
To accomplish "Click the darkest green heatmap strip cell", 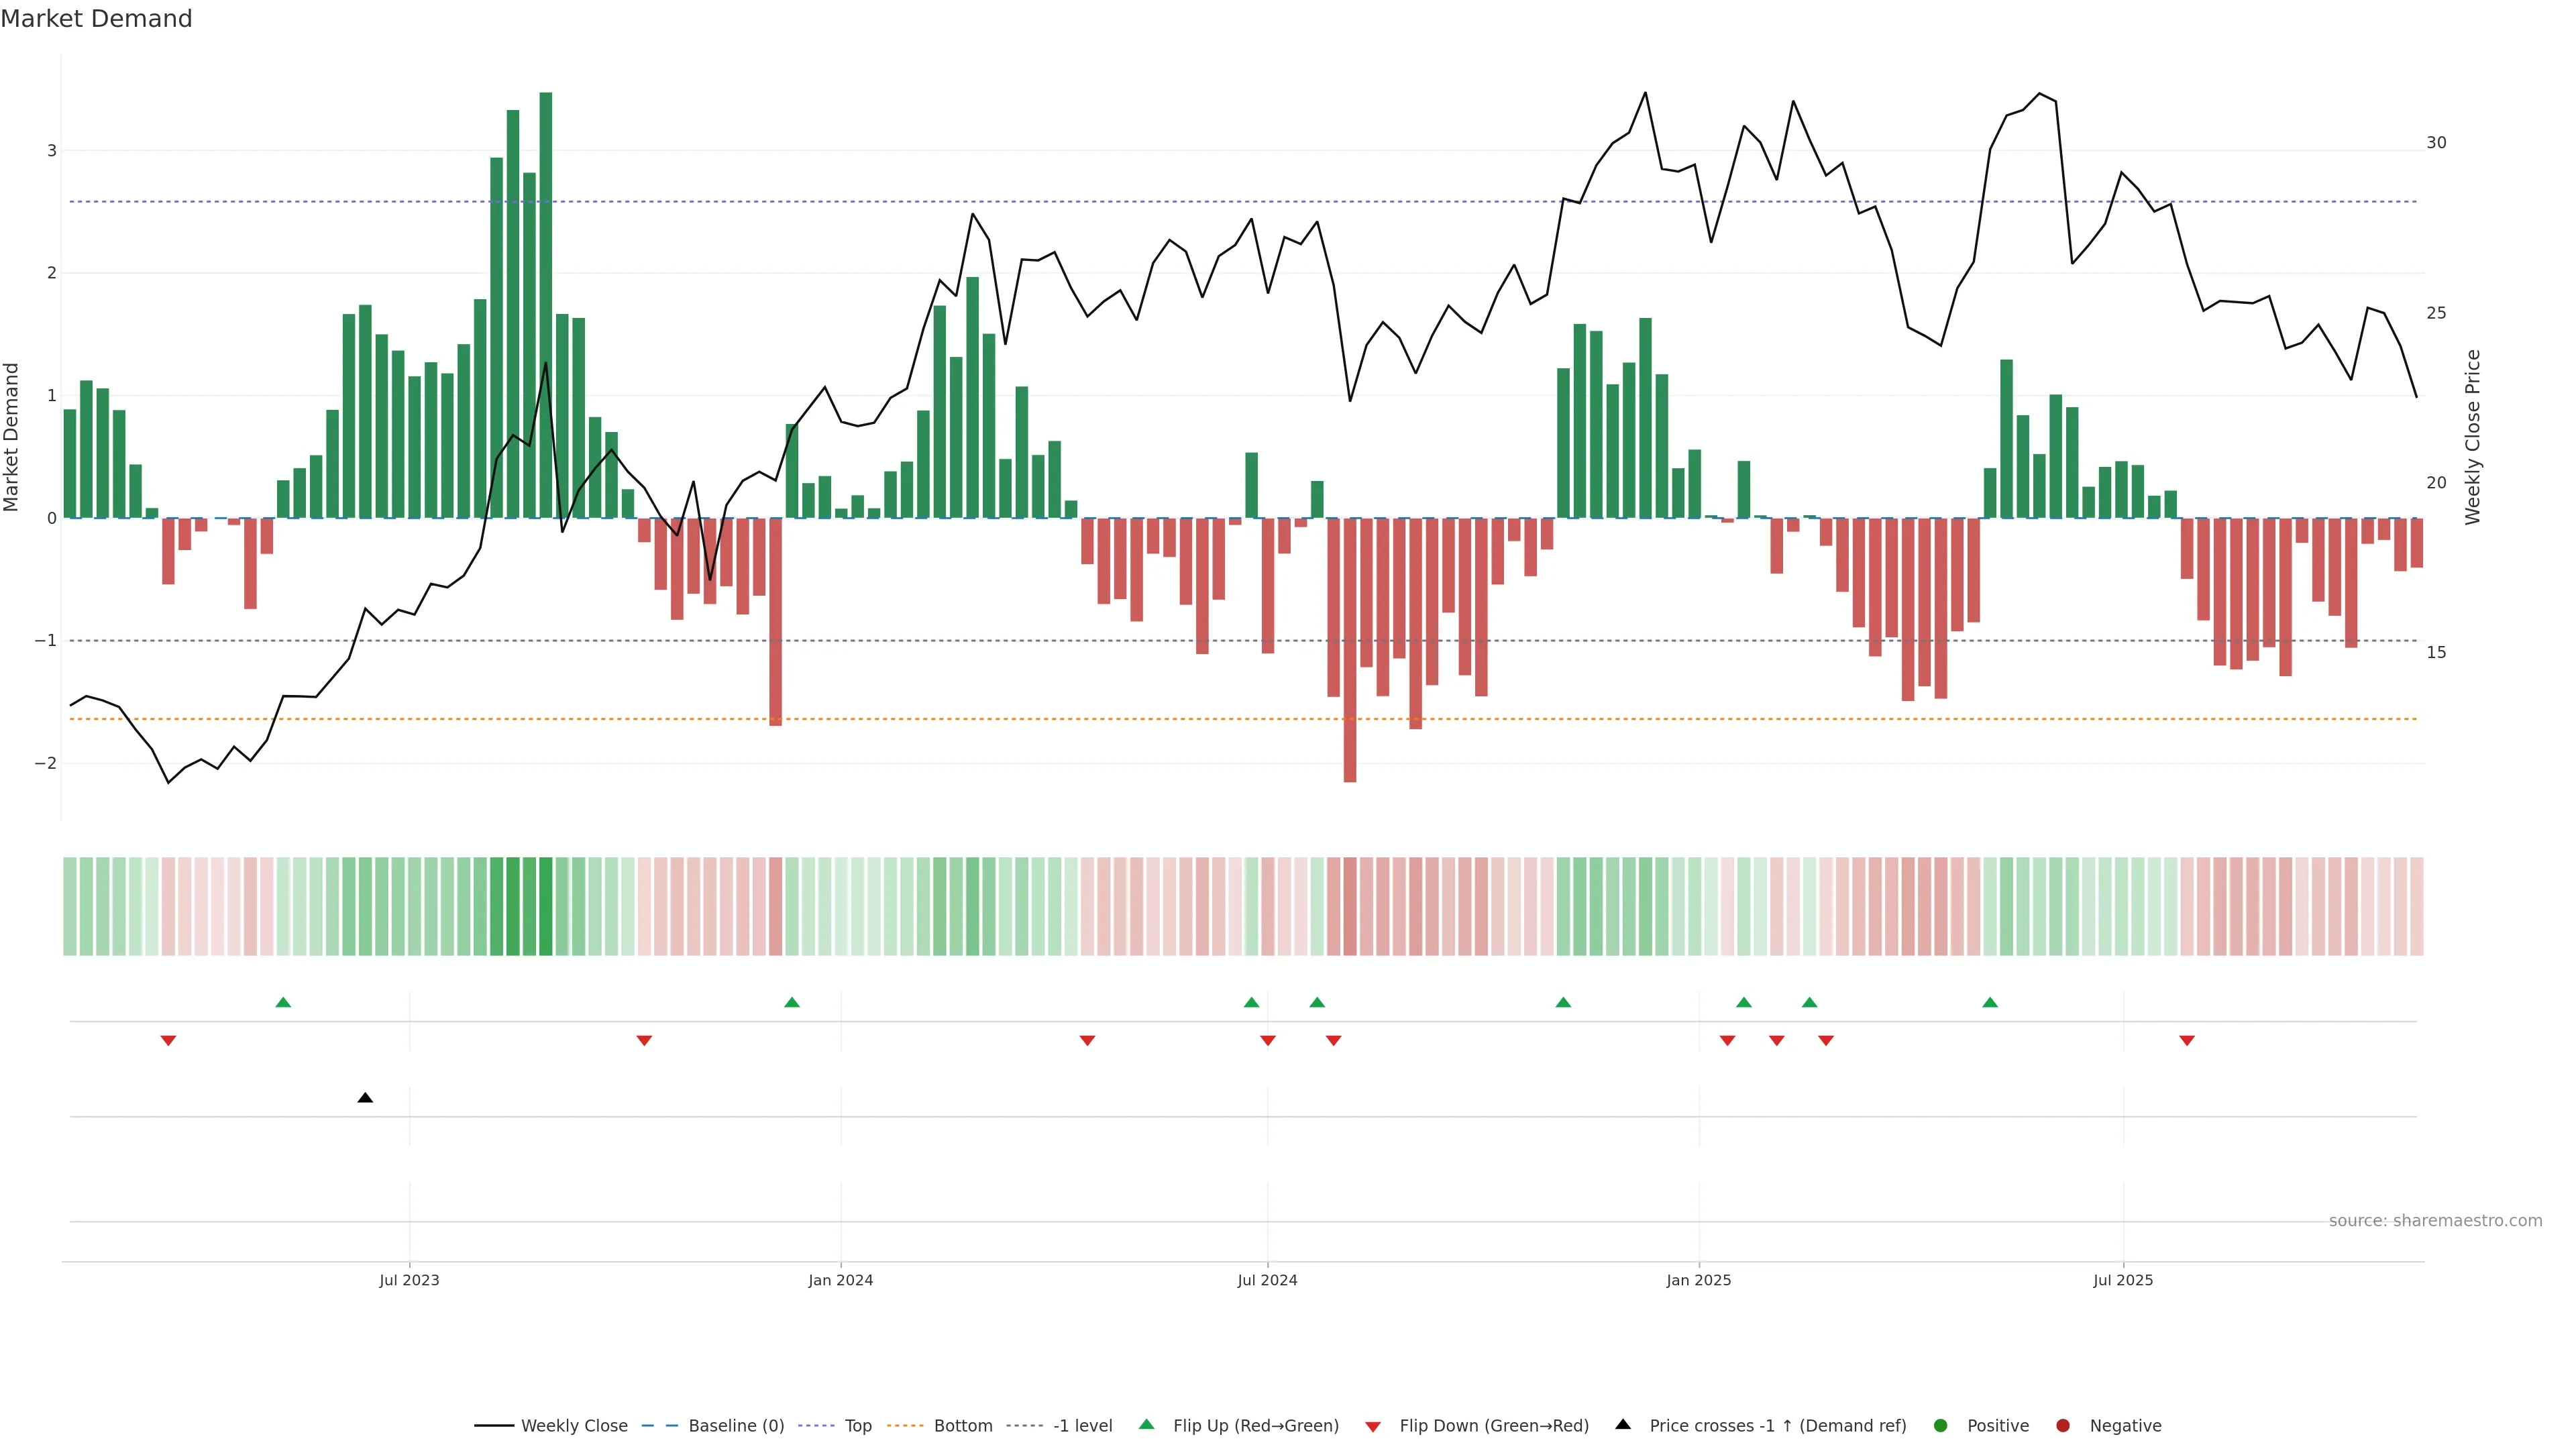I will point(545,906).
